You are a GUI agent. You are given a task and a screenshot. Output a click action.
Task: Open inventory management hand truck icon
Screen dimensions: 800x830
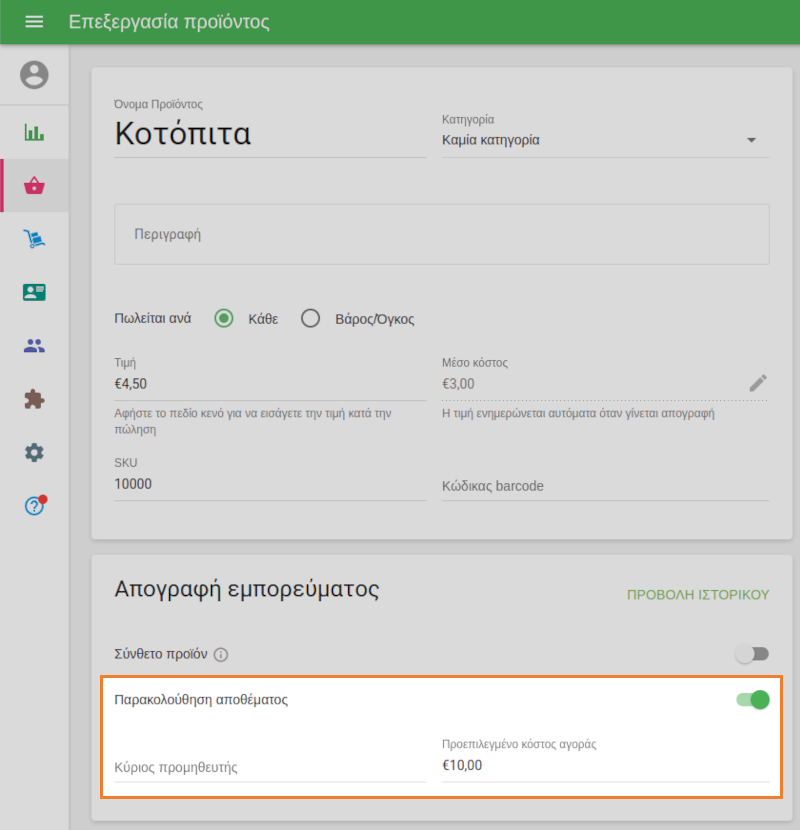coord(34,239)
